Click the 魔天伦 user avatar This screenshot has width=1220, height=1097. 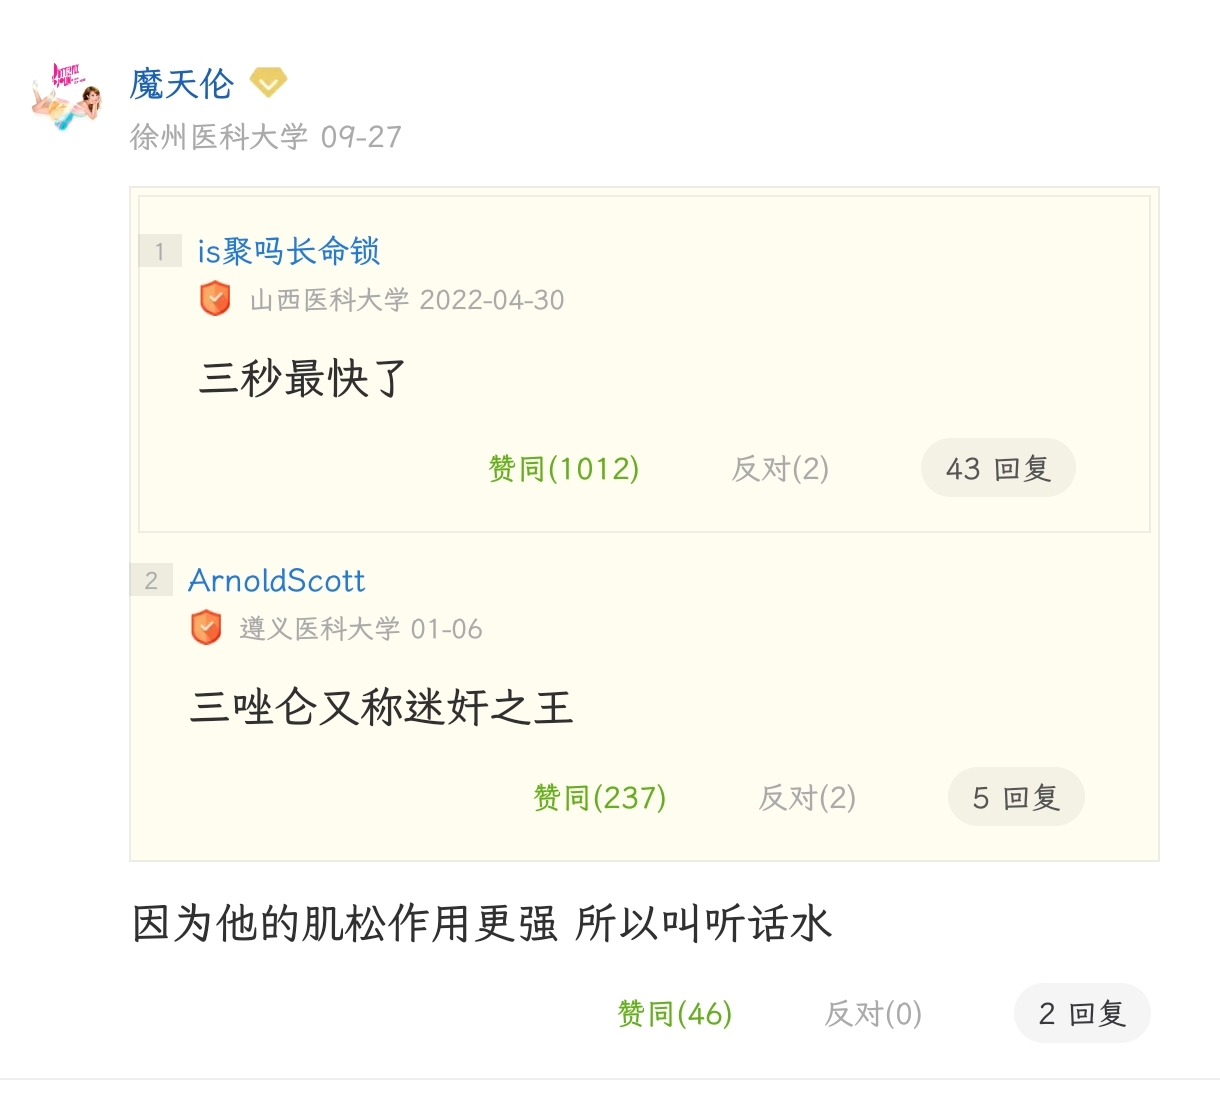(66, 98)
